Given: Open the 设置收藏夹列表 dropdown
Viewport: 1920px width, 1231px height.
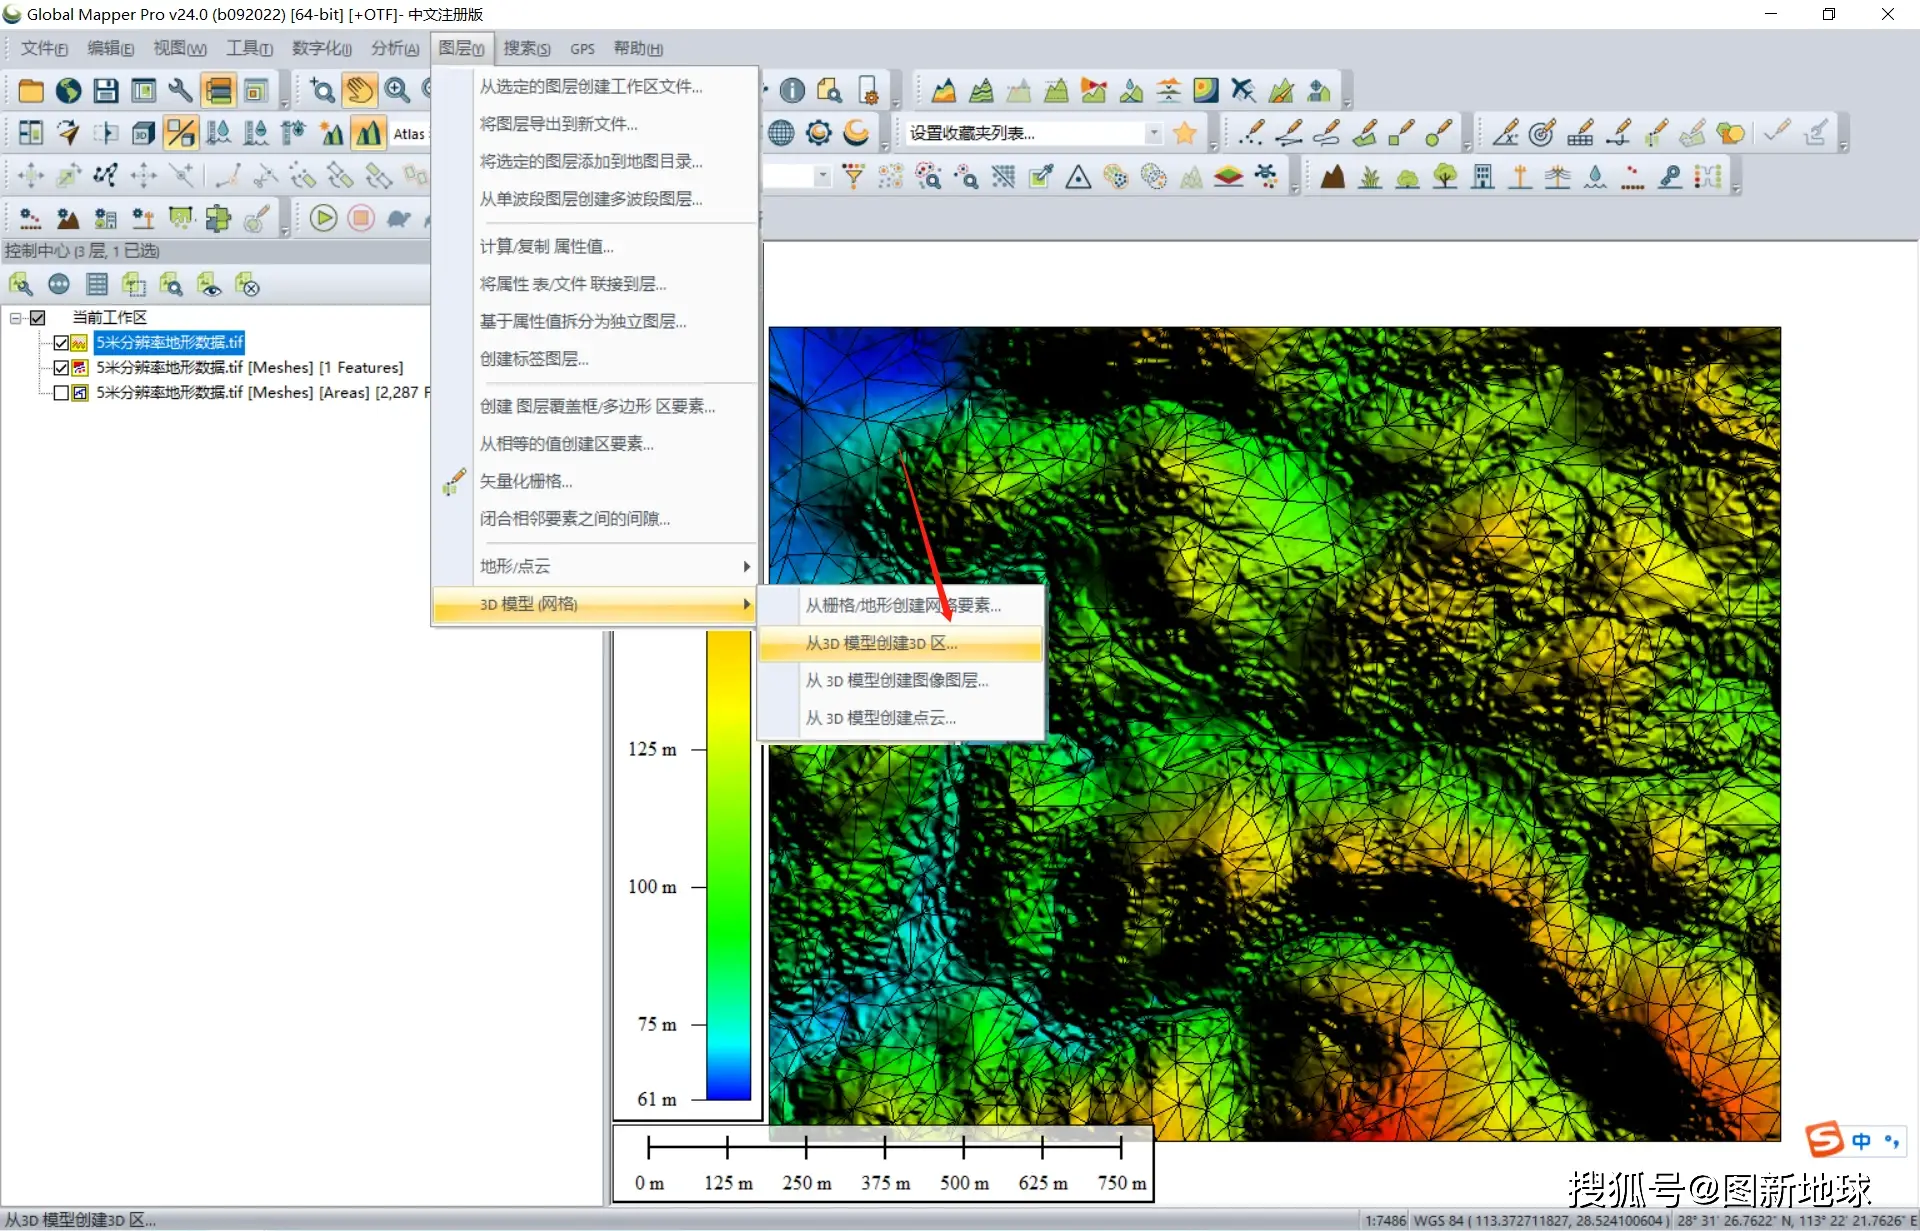Looking at the screenshot, I should click(x=1154, y=133).
